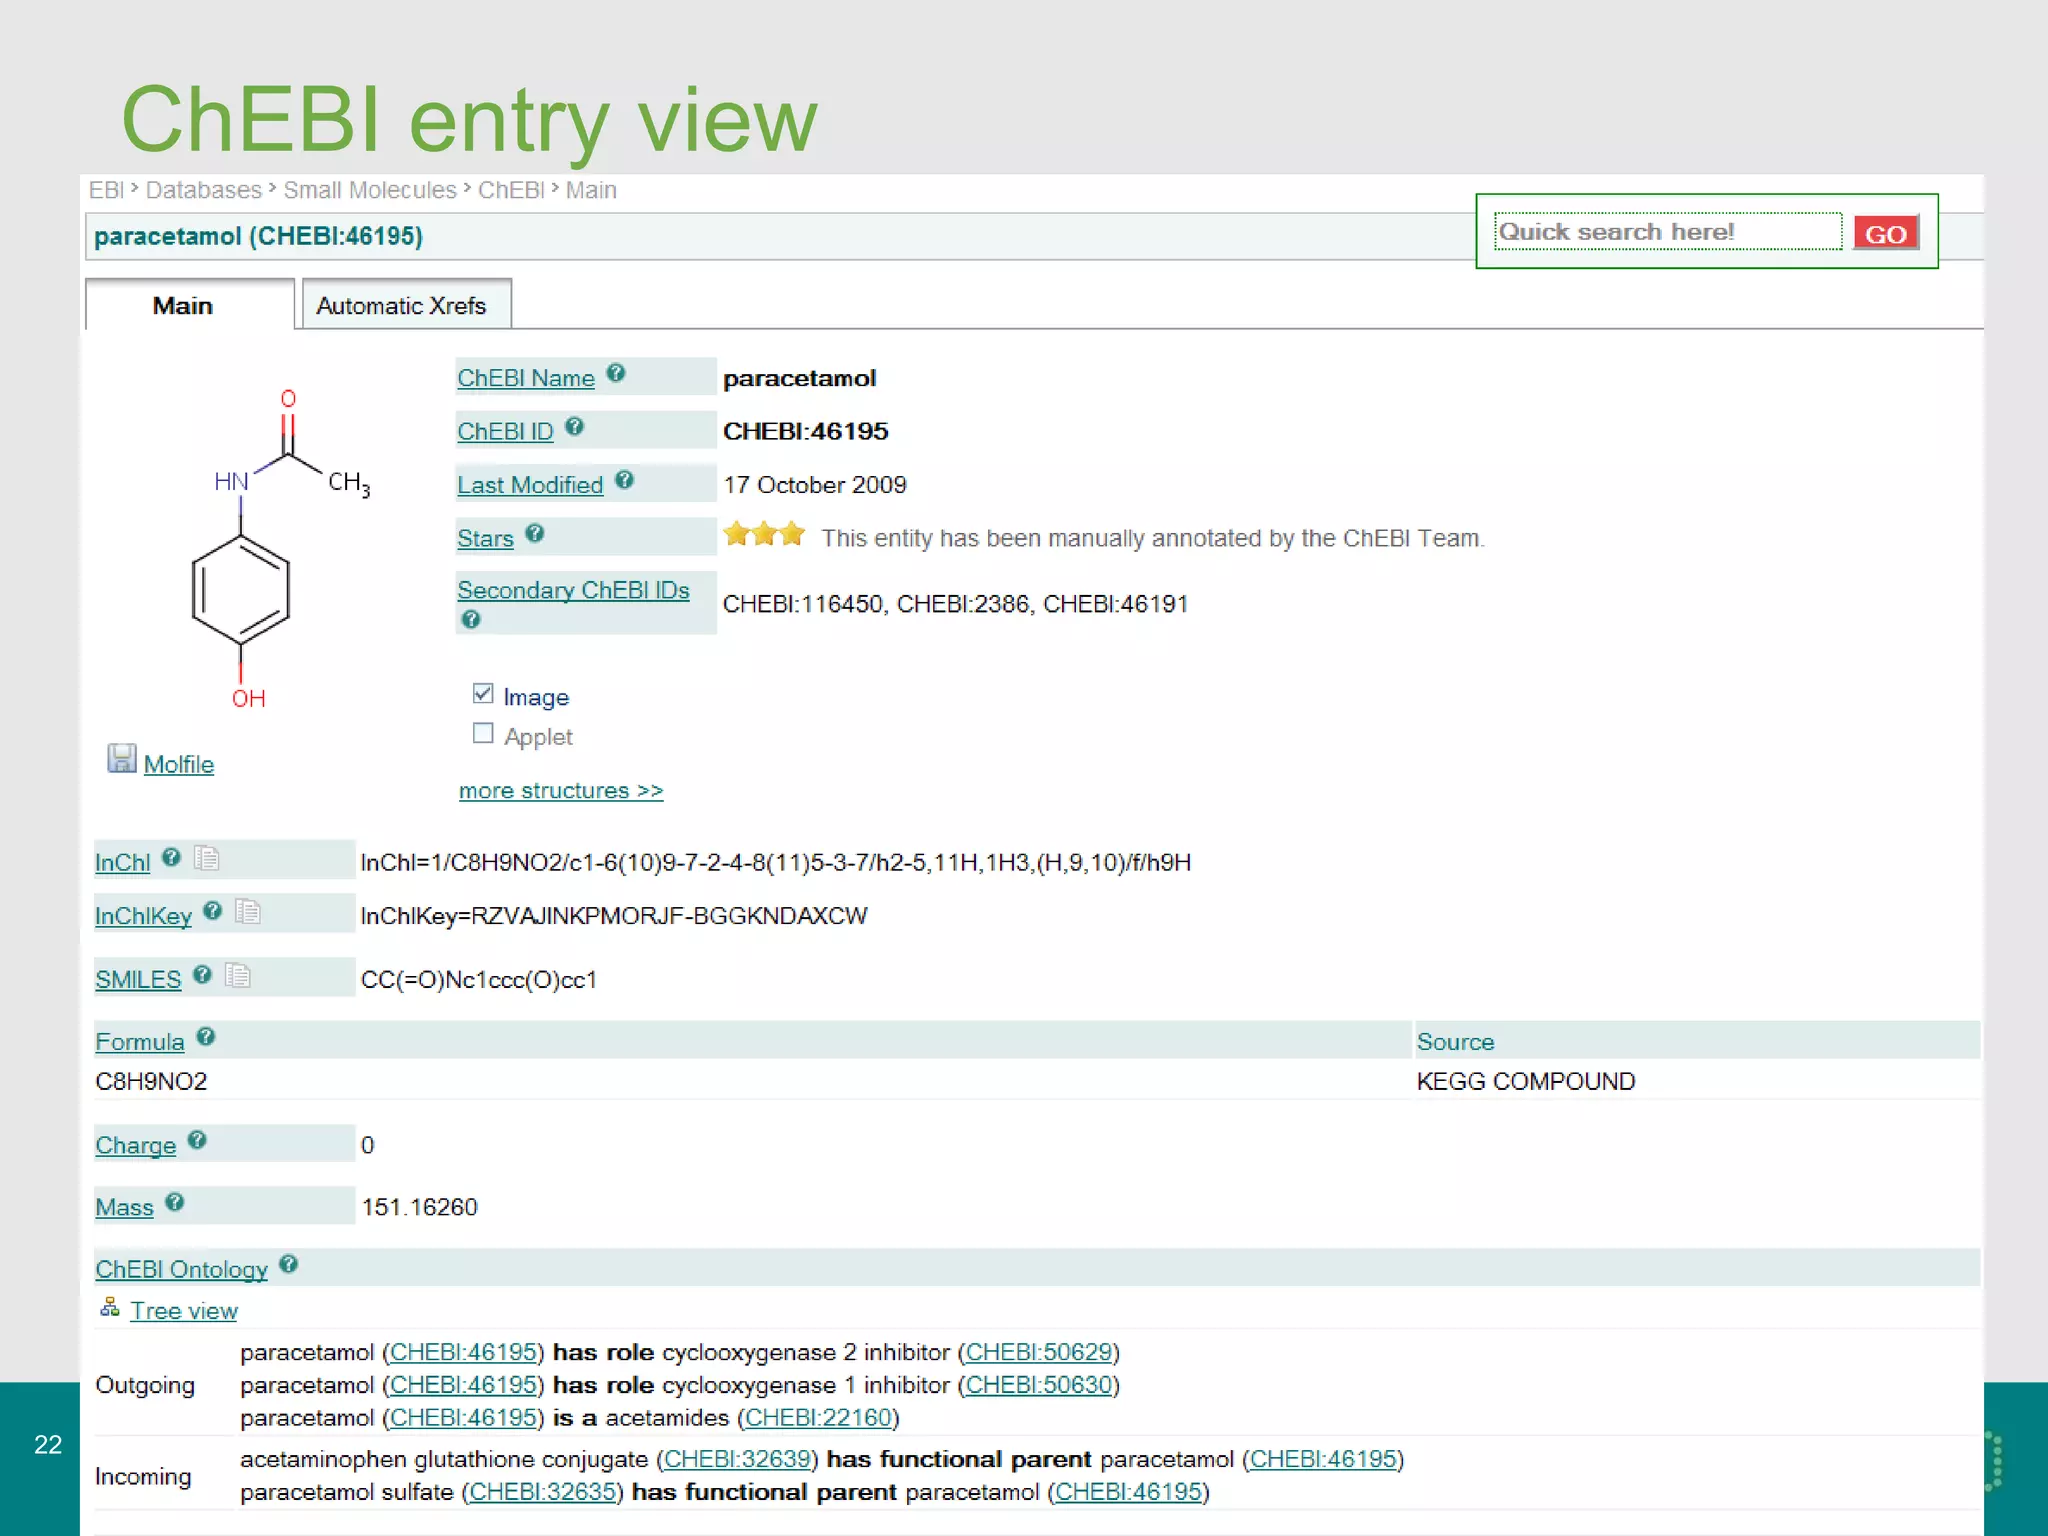The height and width of the screenshot is (1536, 2048).
Task: Click the three gold stars rating
Action: pos(764,534)
